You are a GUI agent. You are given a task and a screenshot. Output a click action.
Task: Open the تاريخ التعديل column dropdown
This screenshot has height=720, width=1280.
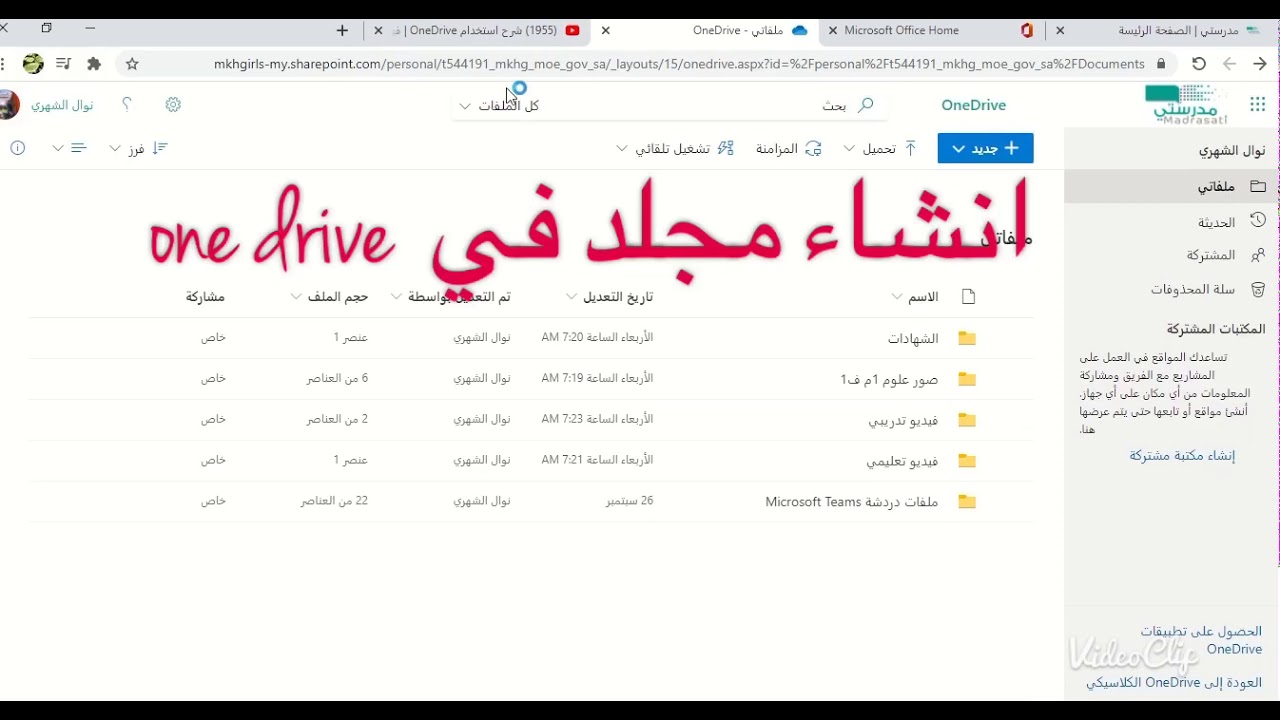click(572, 297)
